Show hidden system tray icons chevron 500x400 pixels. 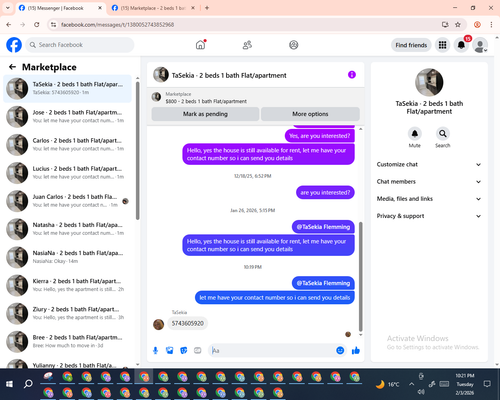412,384
